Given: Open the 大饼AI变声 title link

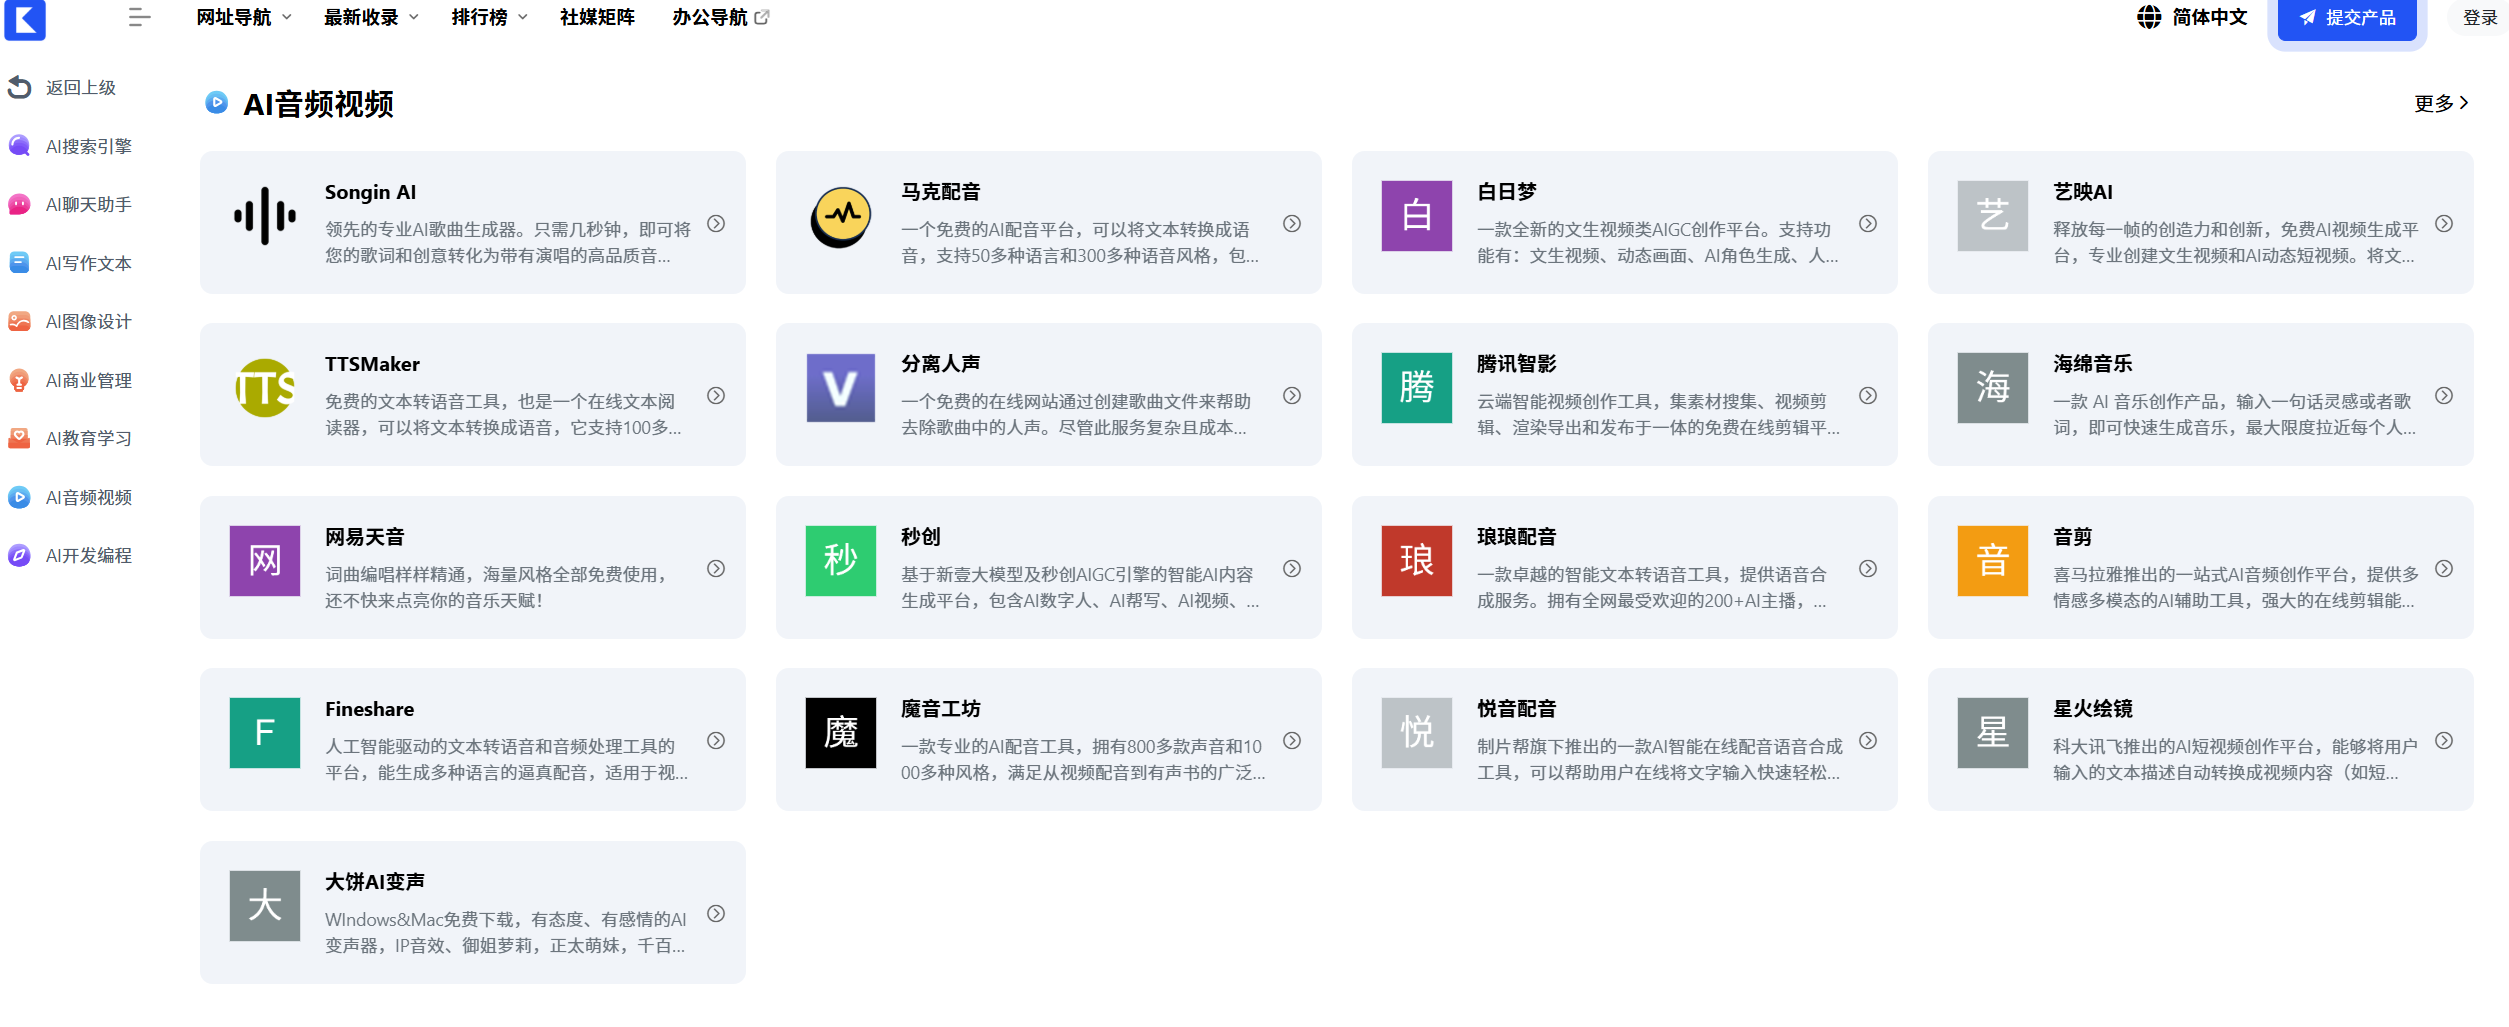Looking at the screenshot, I should [x=374, y=882].
